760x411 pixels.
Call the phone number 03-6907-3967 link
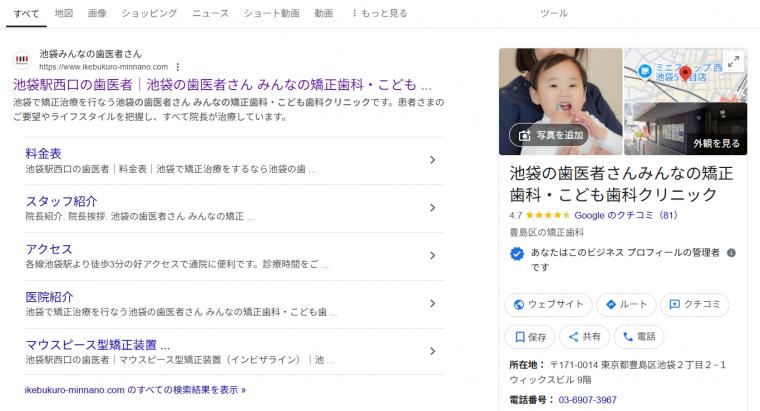point(587,400)
